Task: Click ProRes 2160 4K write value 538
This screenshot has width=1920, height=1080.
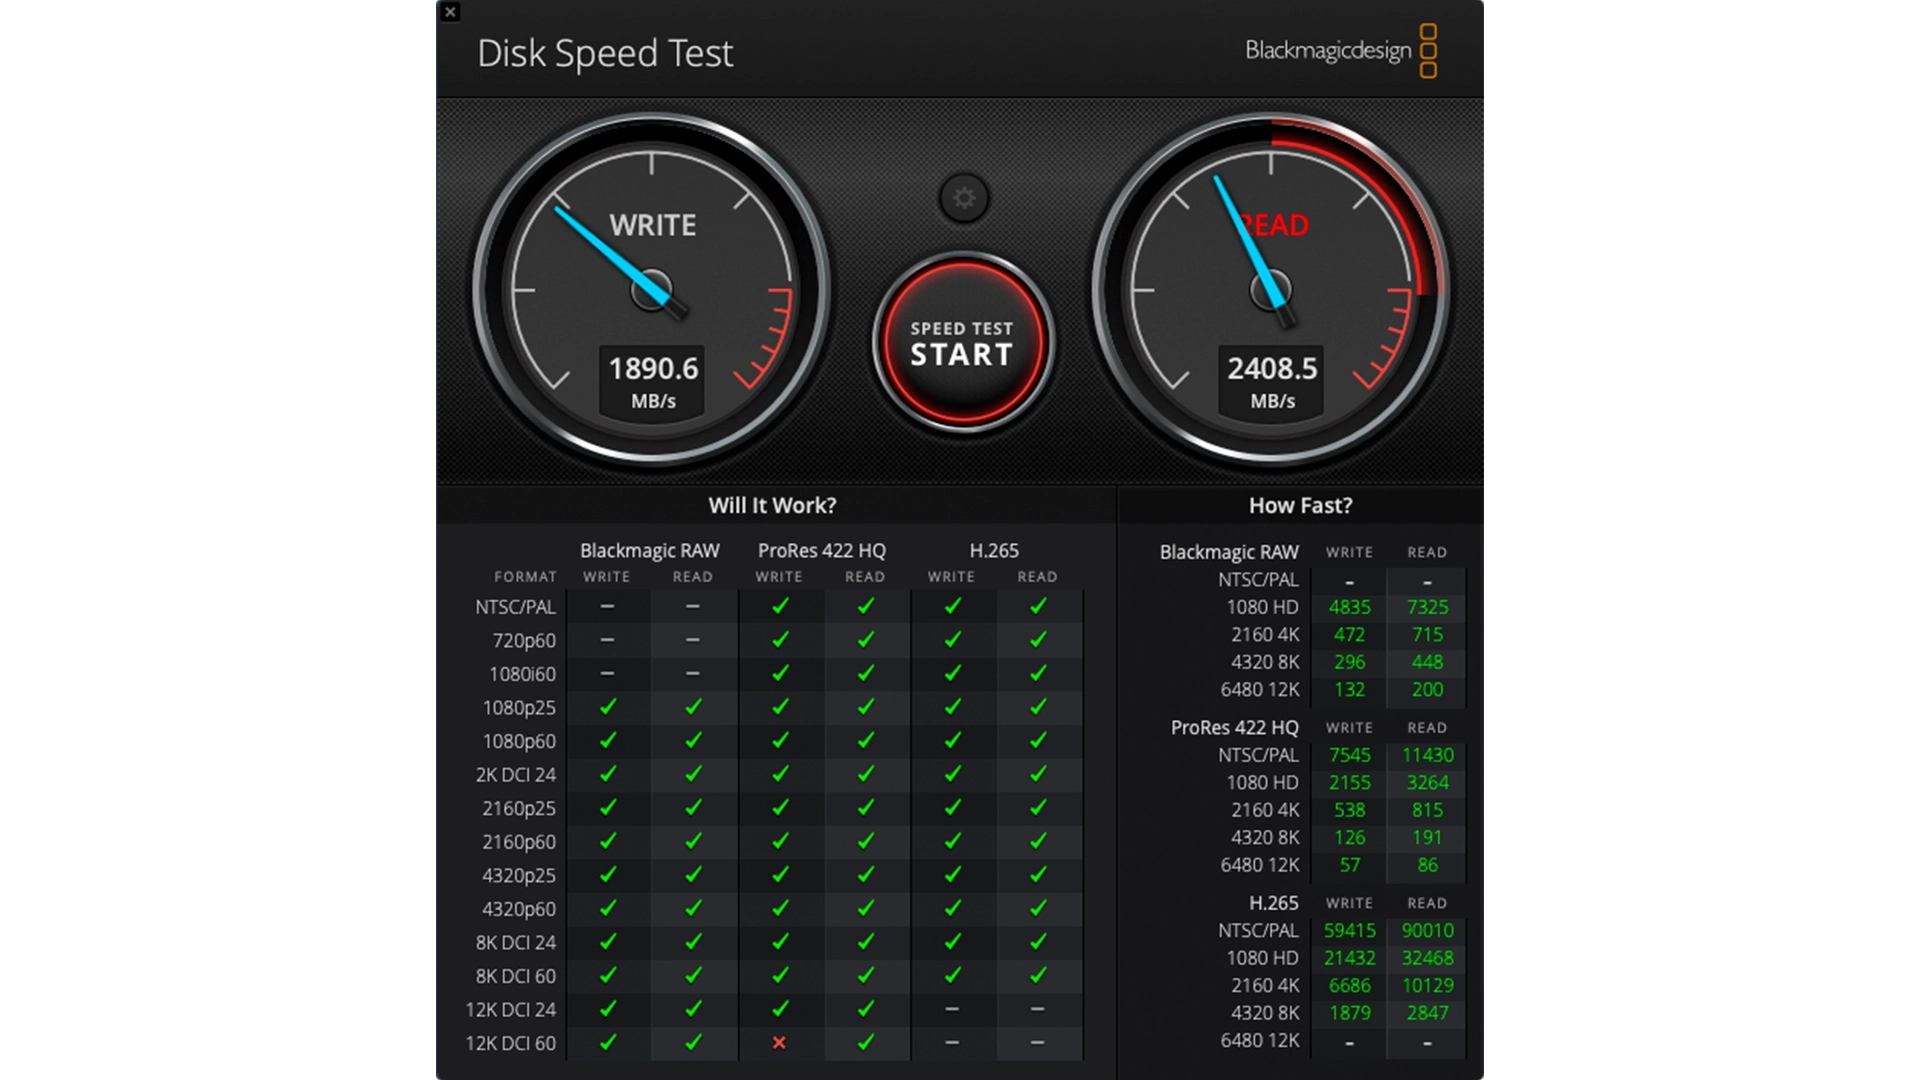Action: 1349,810
